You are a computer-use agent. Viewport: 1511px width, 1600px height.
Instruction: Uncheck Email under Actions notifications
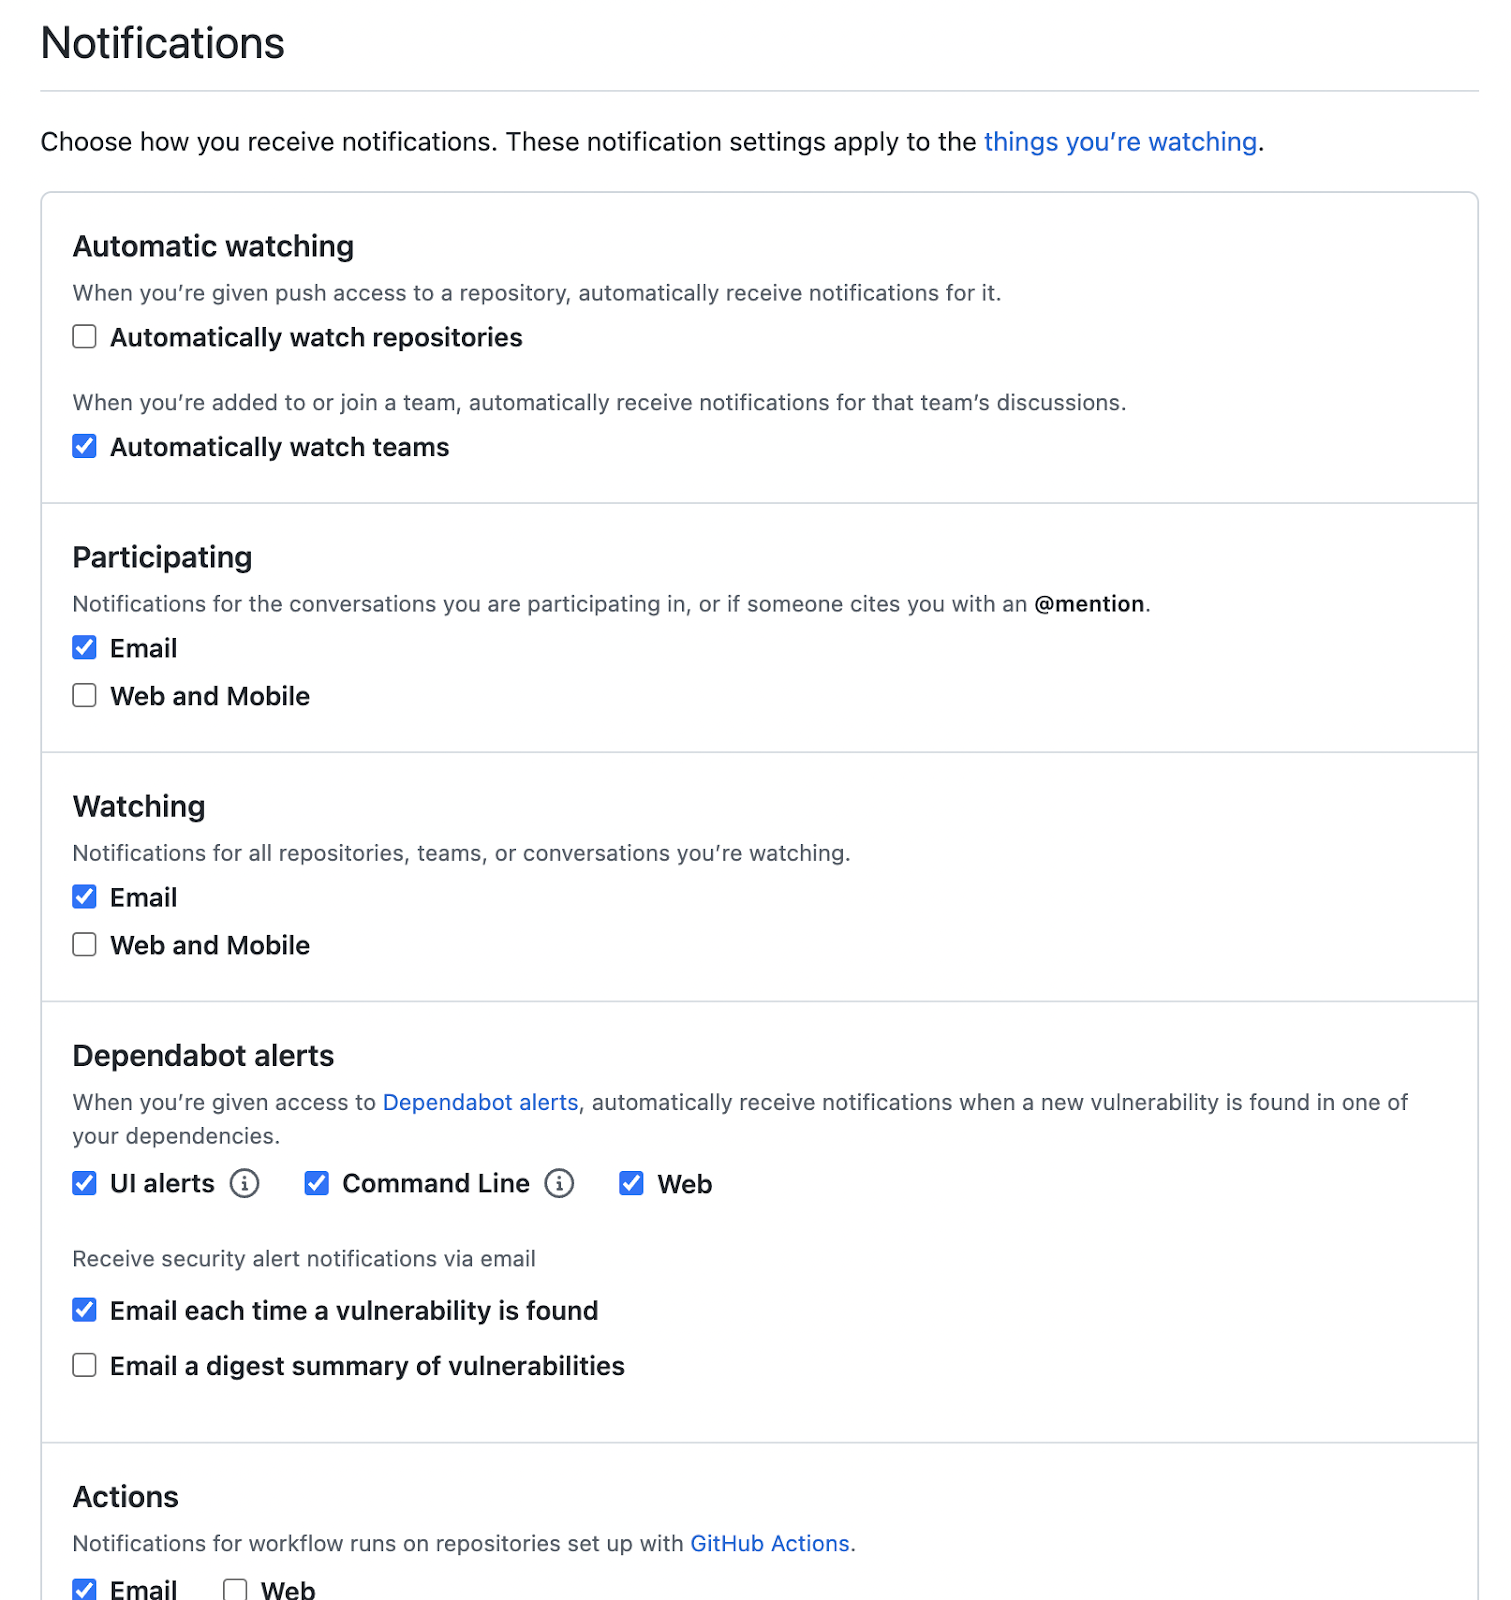85,1589
